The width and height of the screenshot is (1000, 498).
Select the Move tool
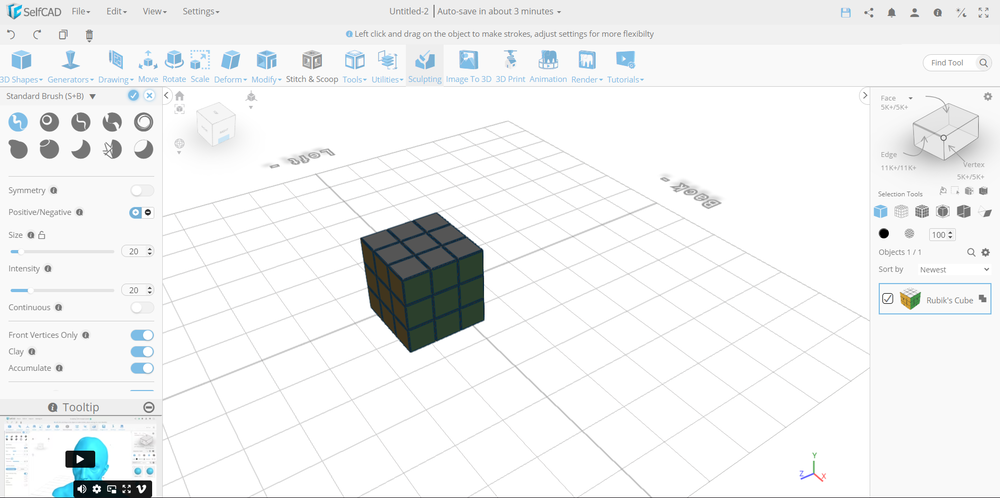point(148,66)
